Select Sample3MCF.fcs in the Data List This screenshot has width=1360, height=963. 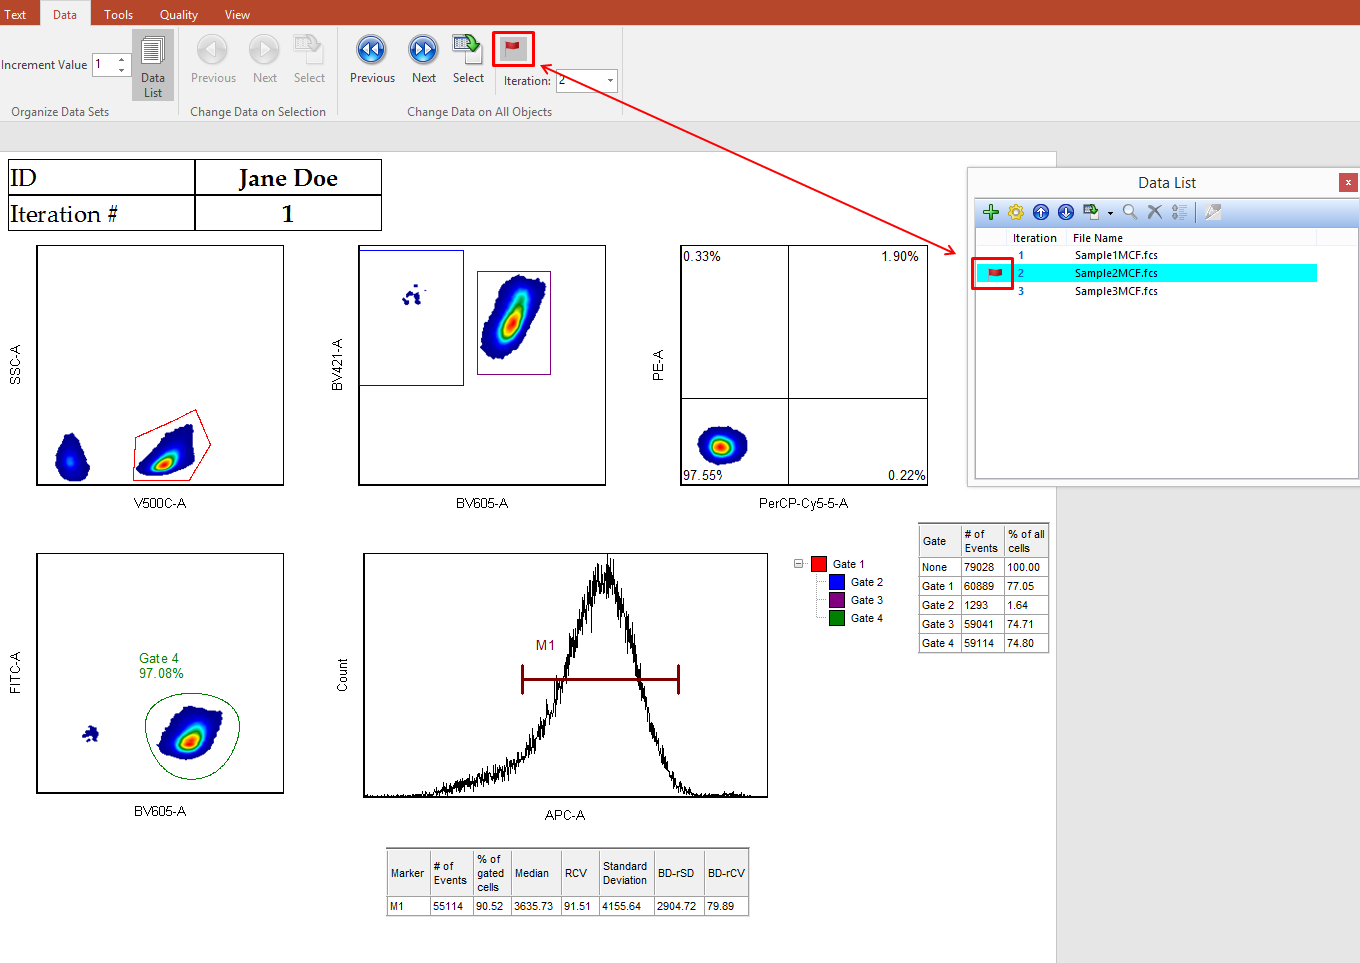(x=1115, y=291)
